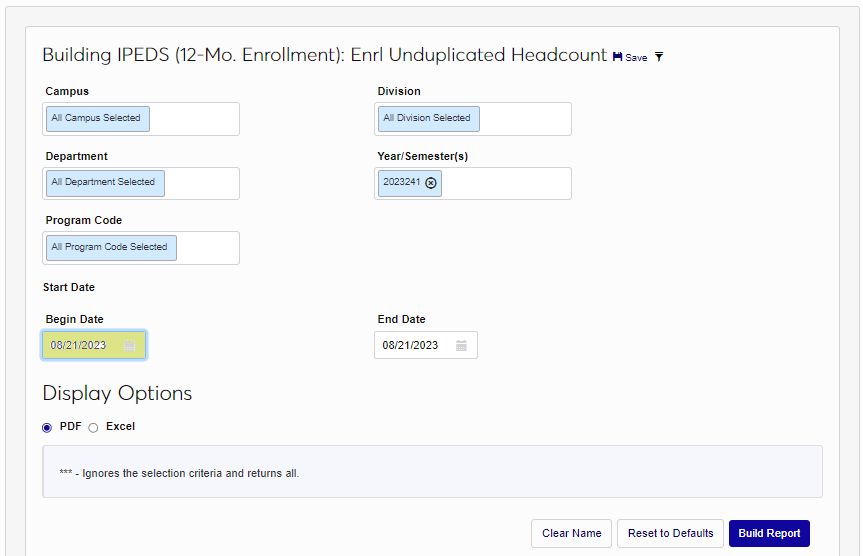Image resolution: width=863 pixels, height=556 pixels.
Task: Click Reset to Defaults button
Action: [x=670, y=533]
